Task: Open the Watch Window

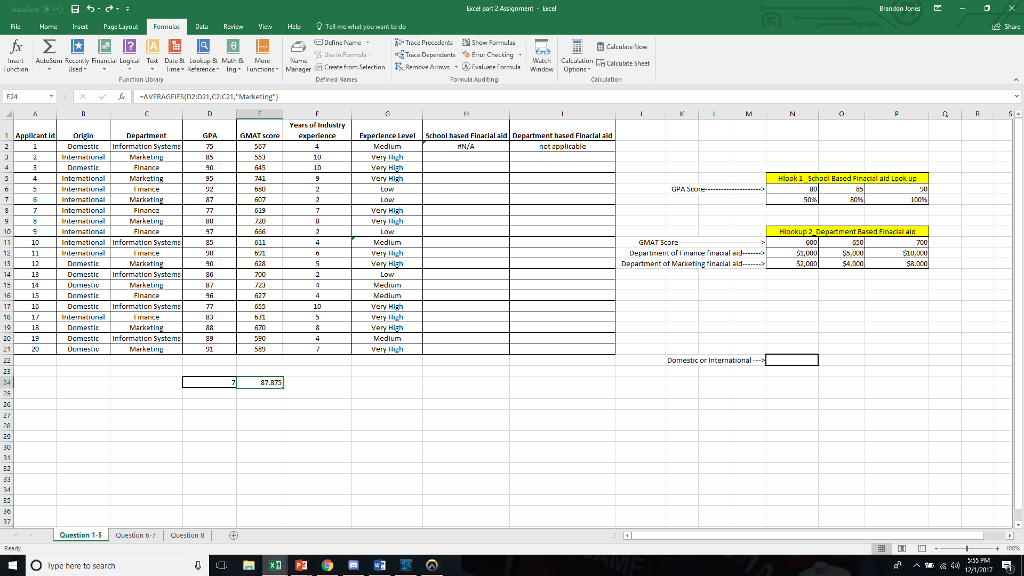Action: click(x=542, y=51)
